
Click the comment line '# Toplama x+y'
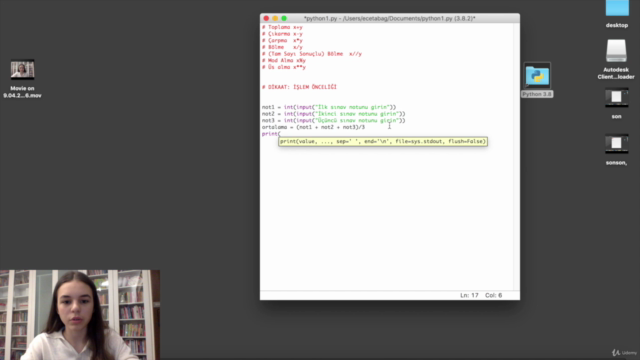(x=282, y=27)
